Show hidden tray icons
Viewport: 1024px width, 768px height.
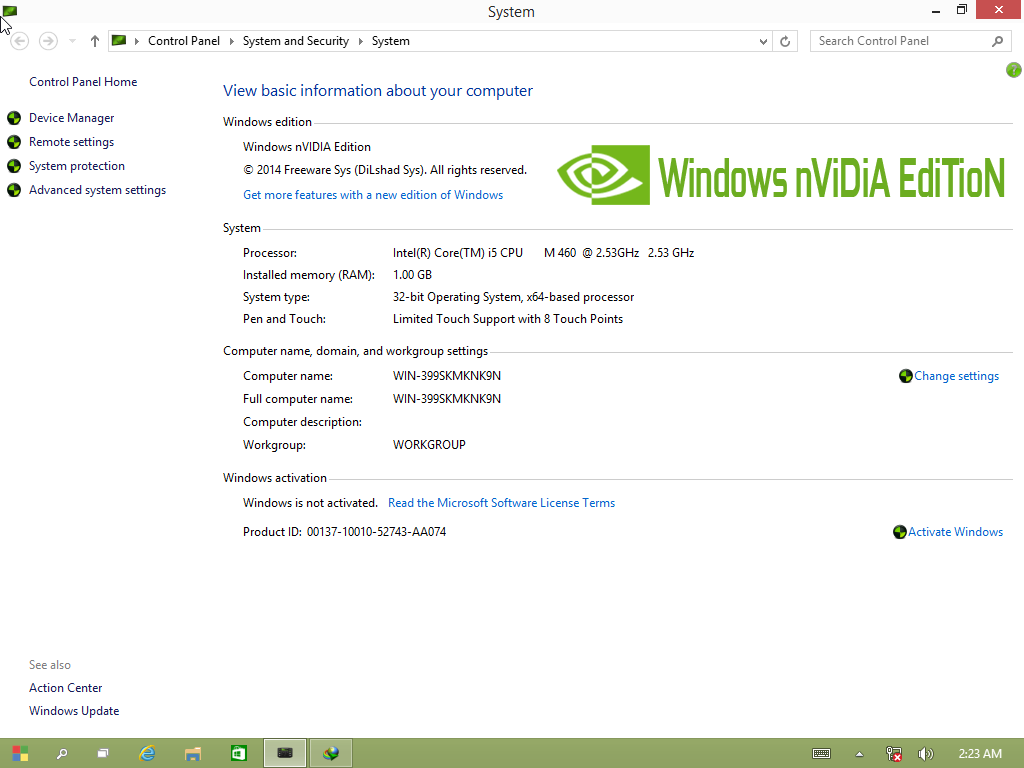pos(859,754)
